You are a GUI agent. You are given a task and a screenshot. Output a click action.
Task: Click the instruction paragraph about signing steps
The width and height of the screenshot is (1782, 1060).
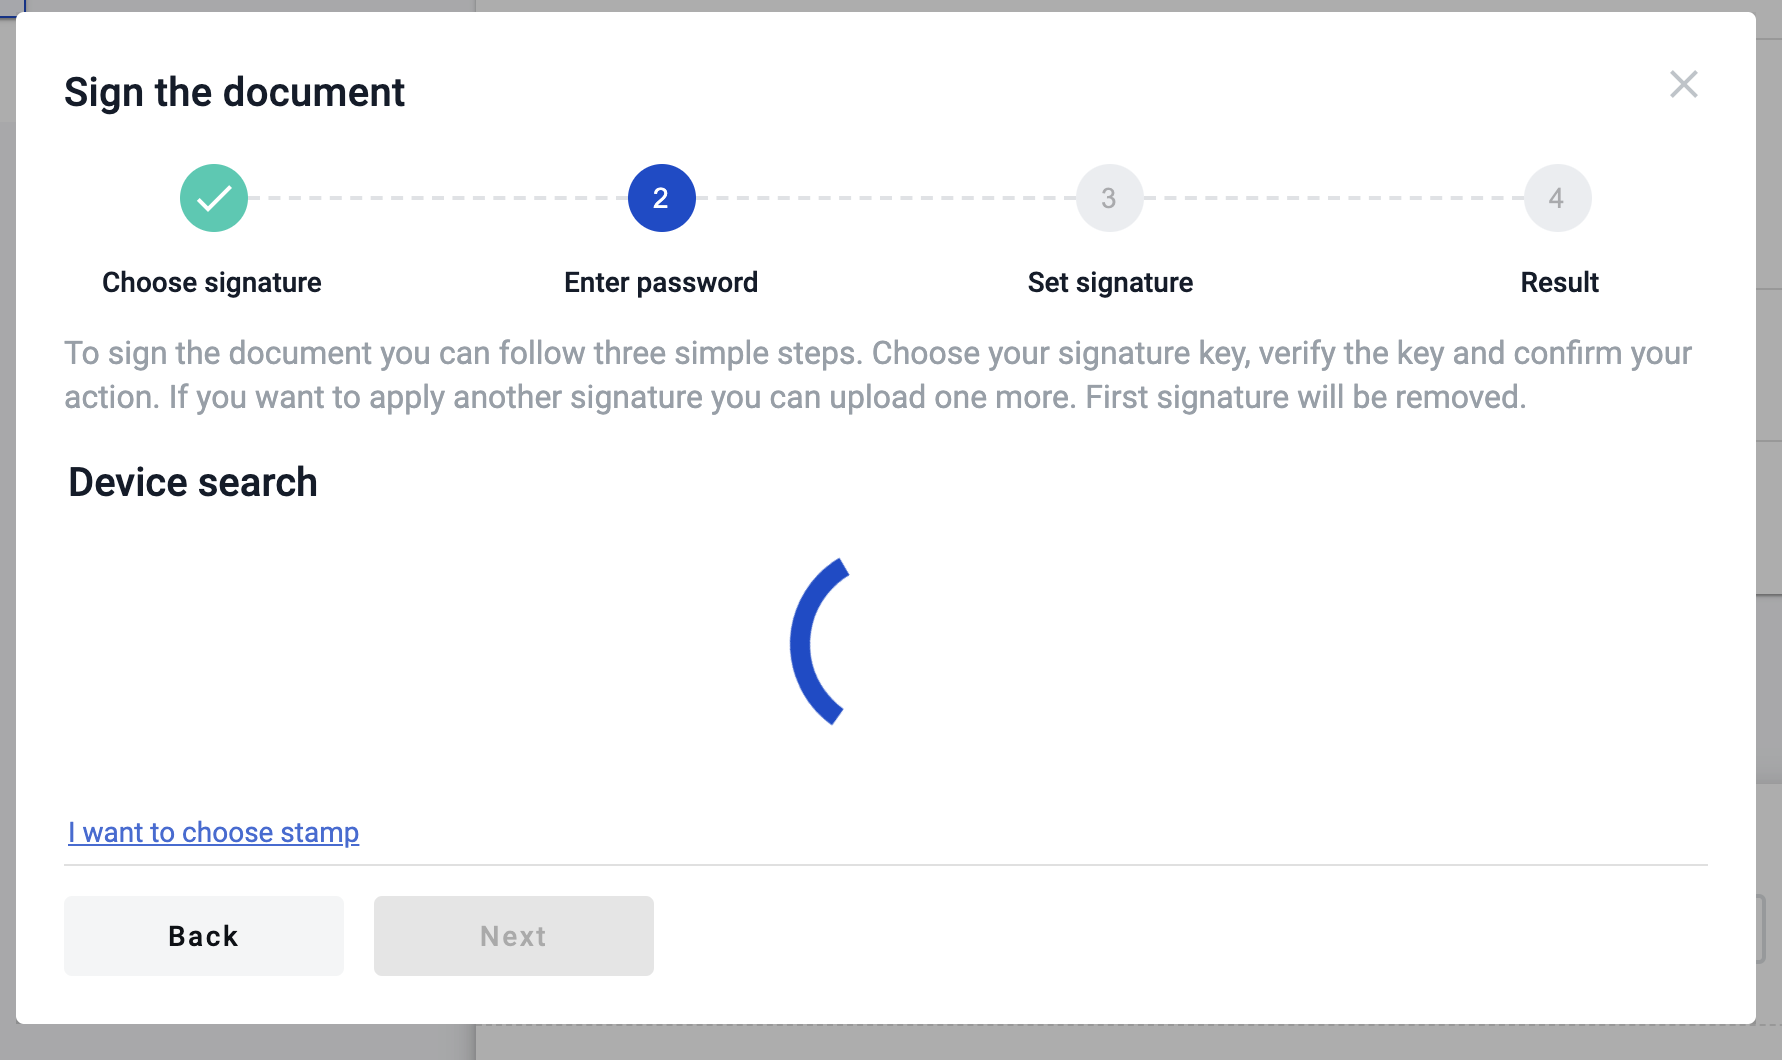[x=878, y=375]
